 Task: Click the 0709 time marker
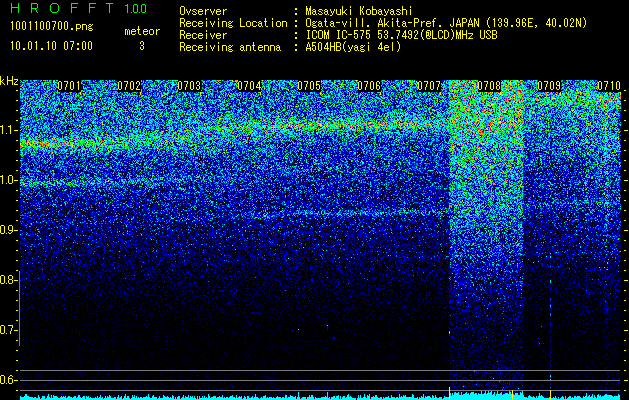tap(549, 86)
